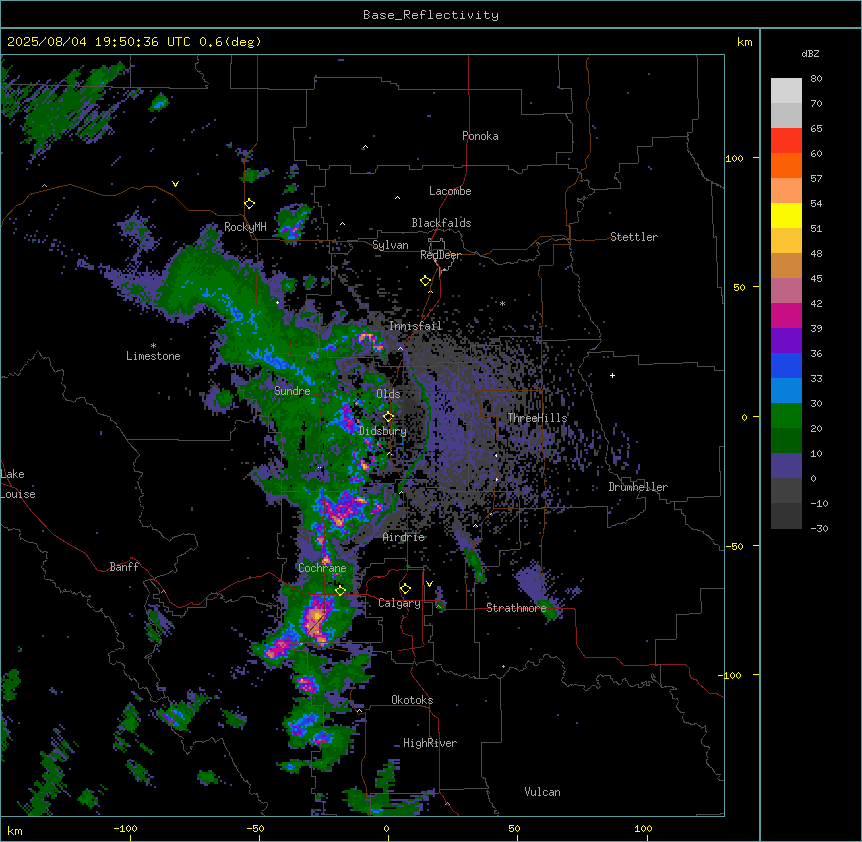Click the white plus marker north of Drumheller
Viewport: 862px width, 842px height.
[x=612, y=375]
